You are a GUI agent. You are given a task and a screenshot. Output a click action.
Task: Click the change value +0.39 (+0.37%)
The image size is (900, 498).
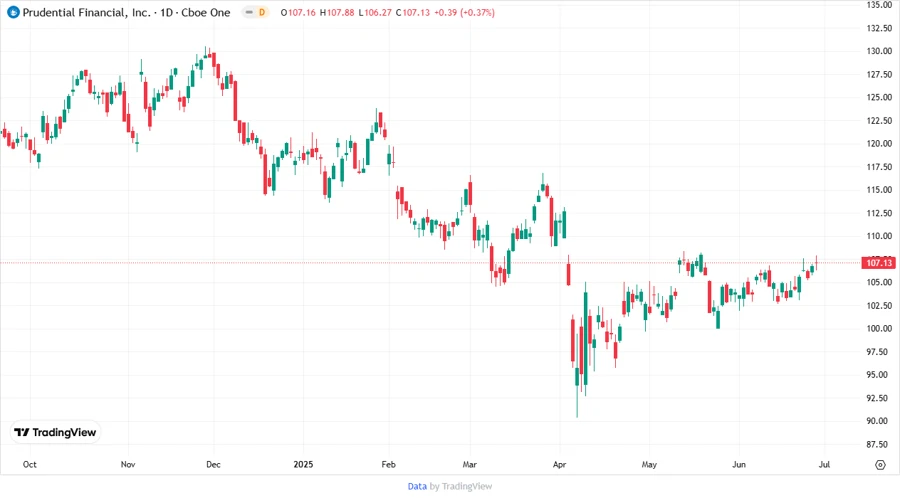pyautogui.click(x=464, y=13)
